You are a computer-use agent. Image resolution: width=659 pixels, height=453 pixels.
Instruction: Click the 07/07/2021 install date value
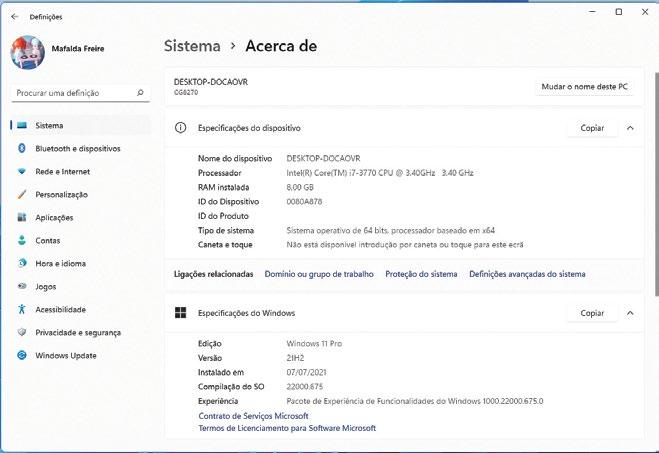[306, 372]
